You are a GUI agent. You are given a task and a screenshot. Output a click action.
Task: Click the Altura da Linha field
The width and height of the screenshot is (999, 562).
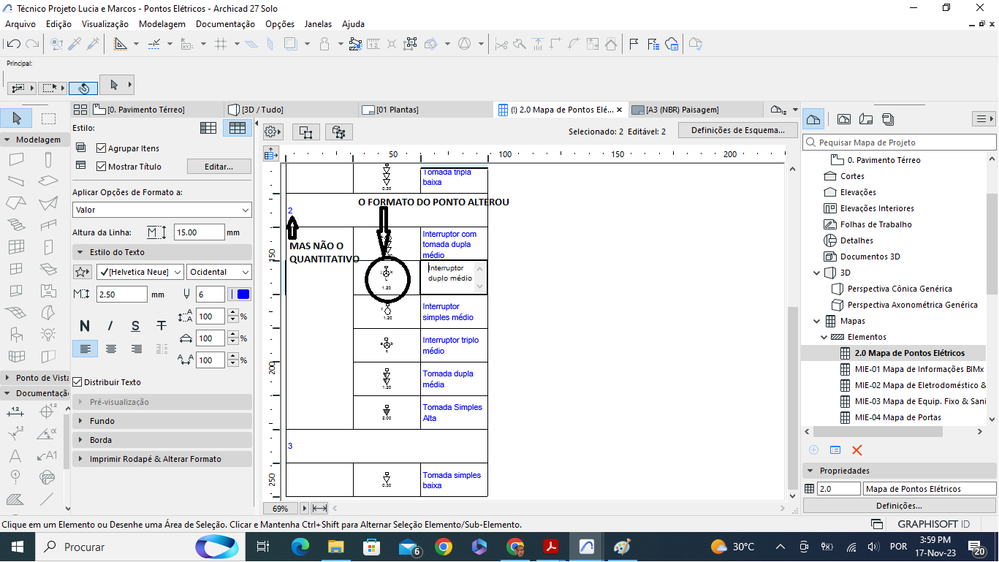click(199, 233)
